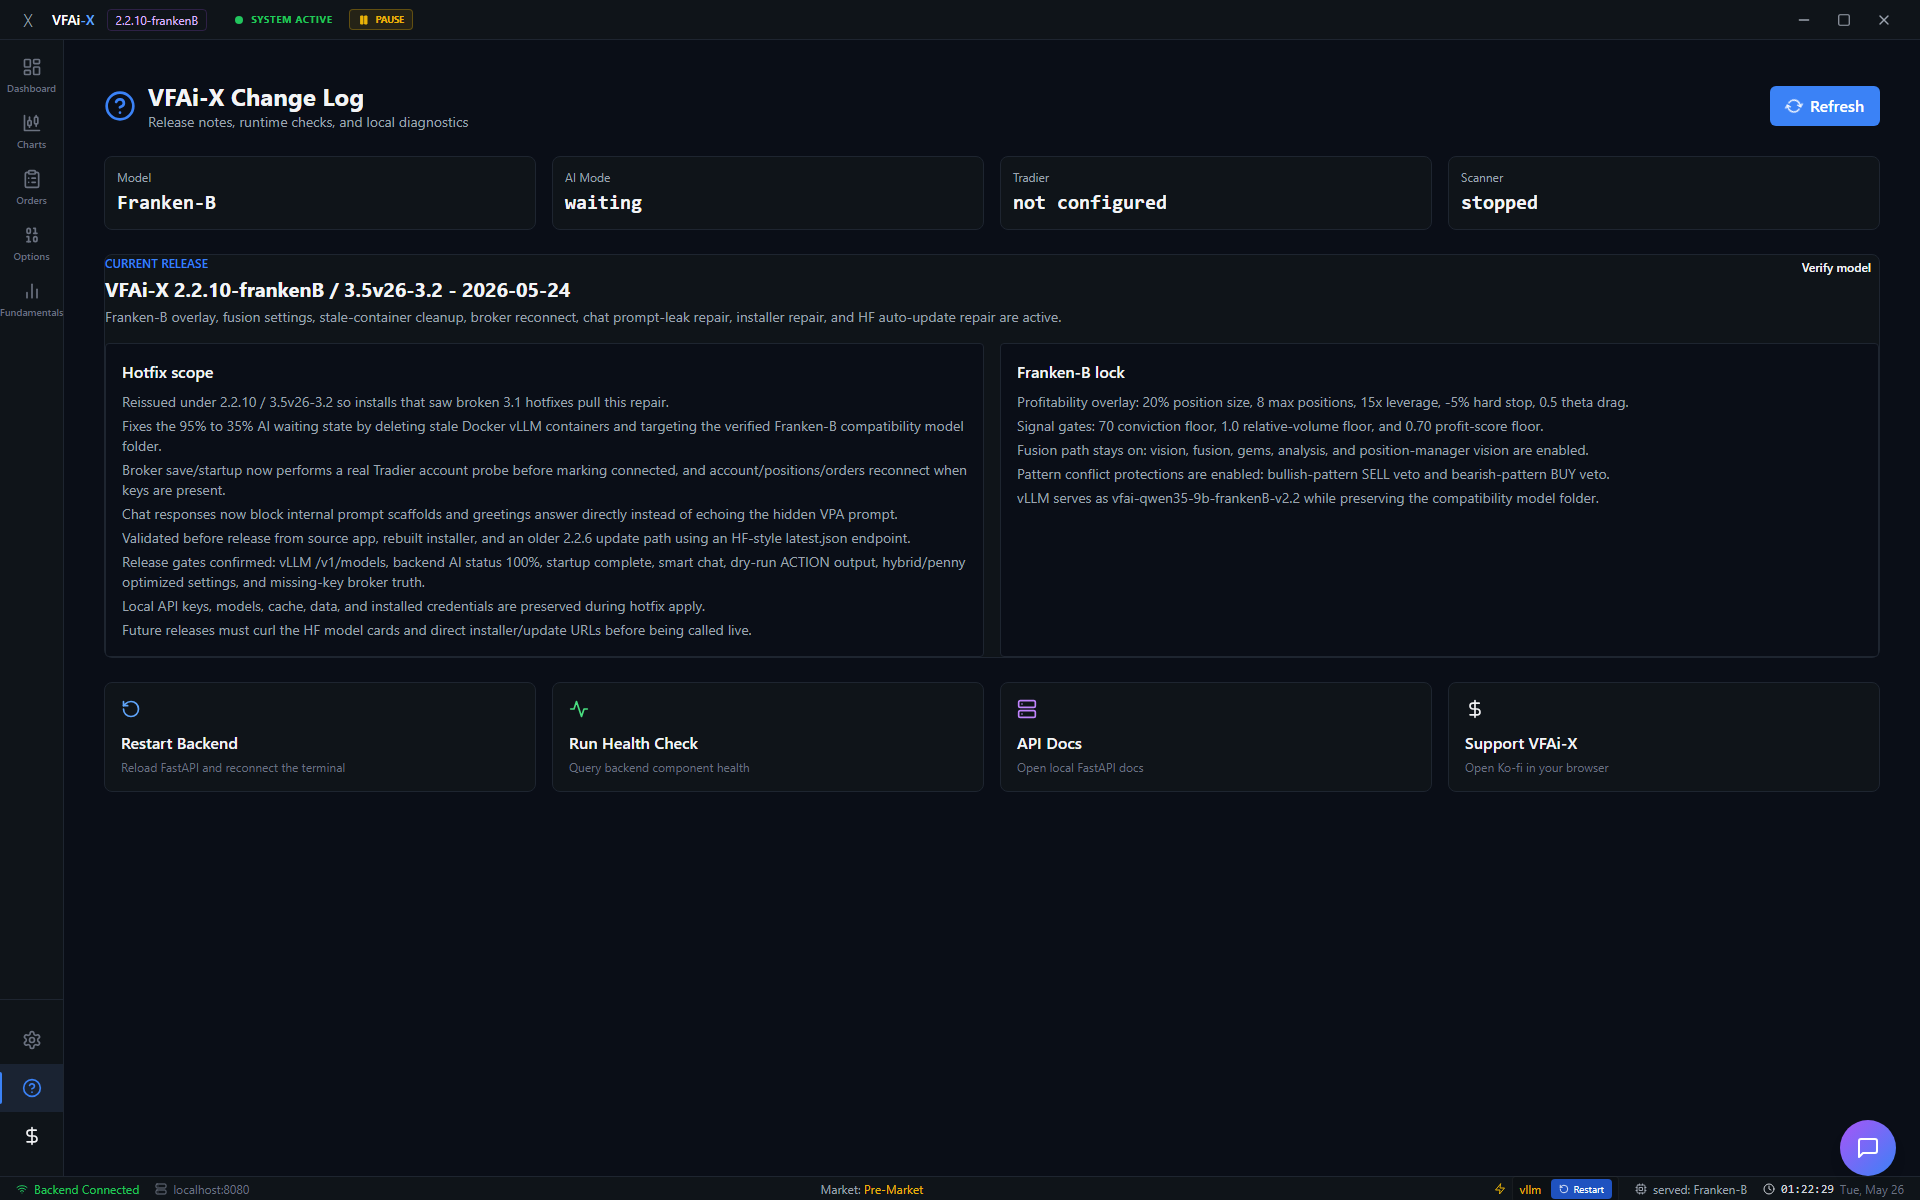Click the Tradier not configured card

[1216, 193]
